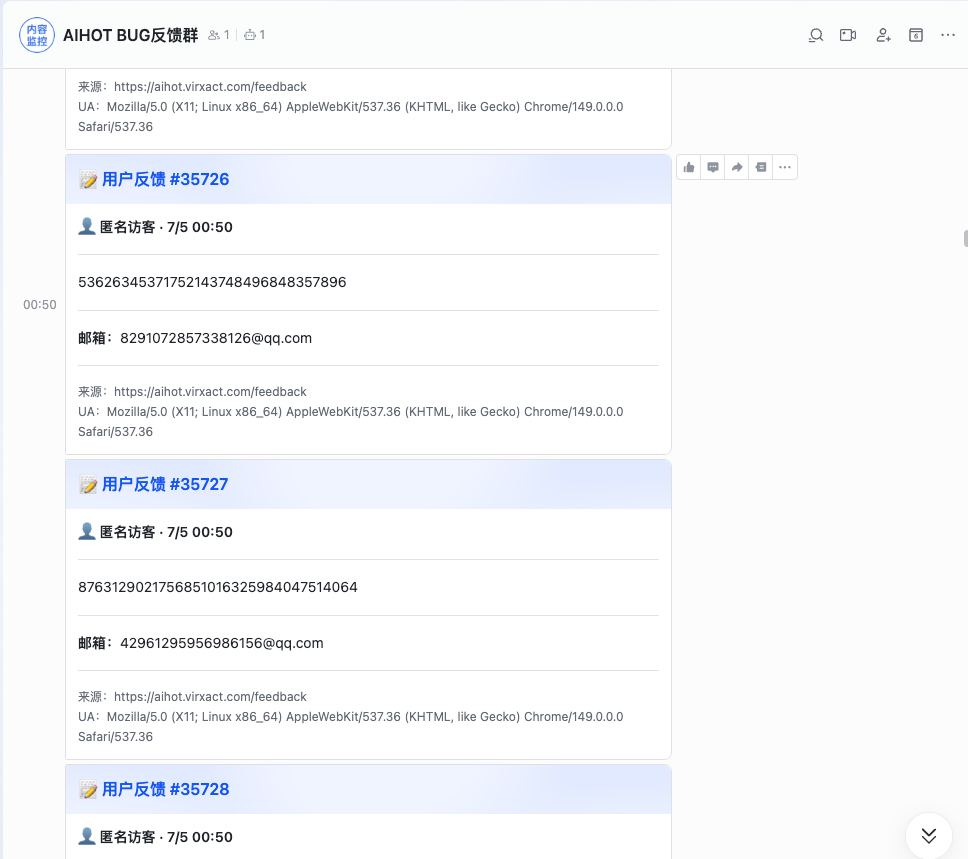
Task: Reply to the feedback #35726 message
Action: click(713, 167)
